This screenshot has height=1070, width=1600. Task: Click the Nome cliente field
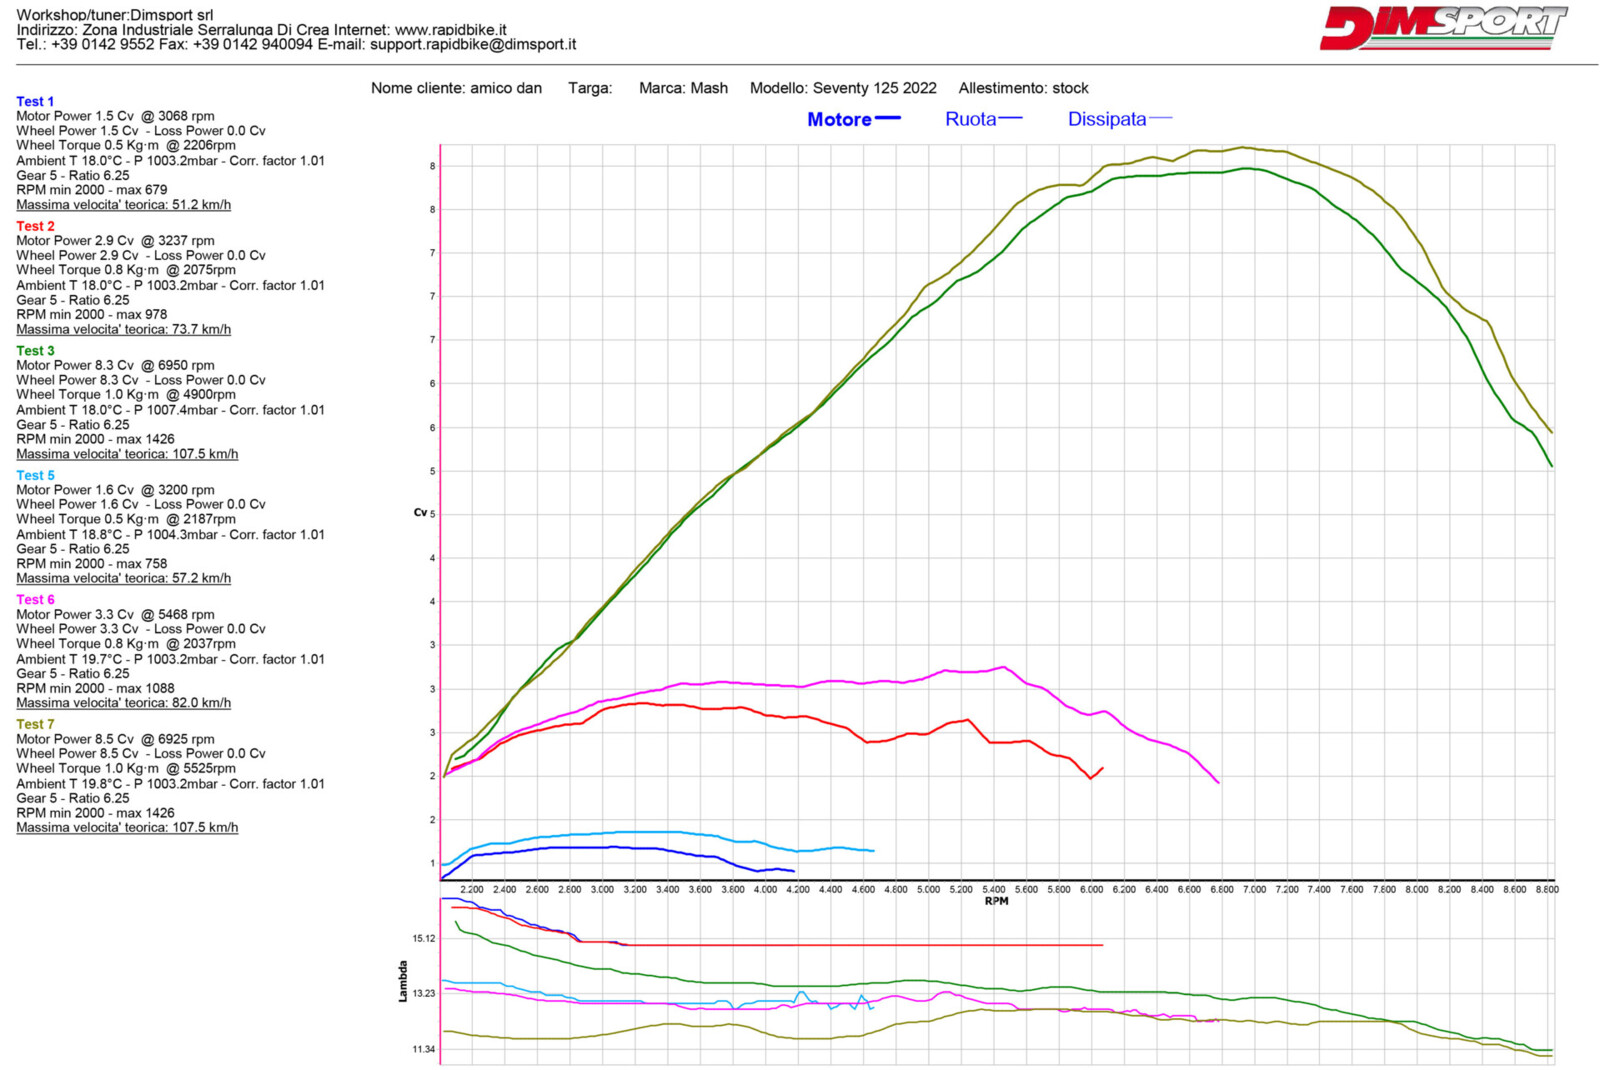(x=456, y=88)
